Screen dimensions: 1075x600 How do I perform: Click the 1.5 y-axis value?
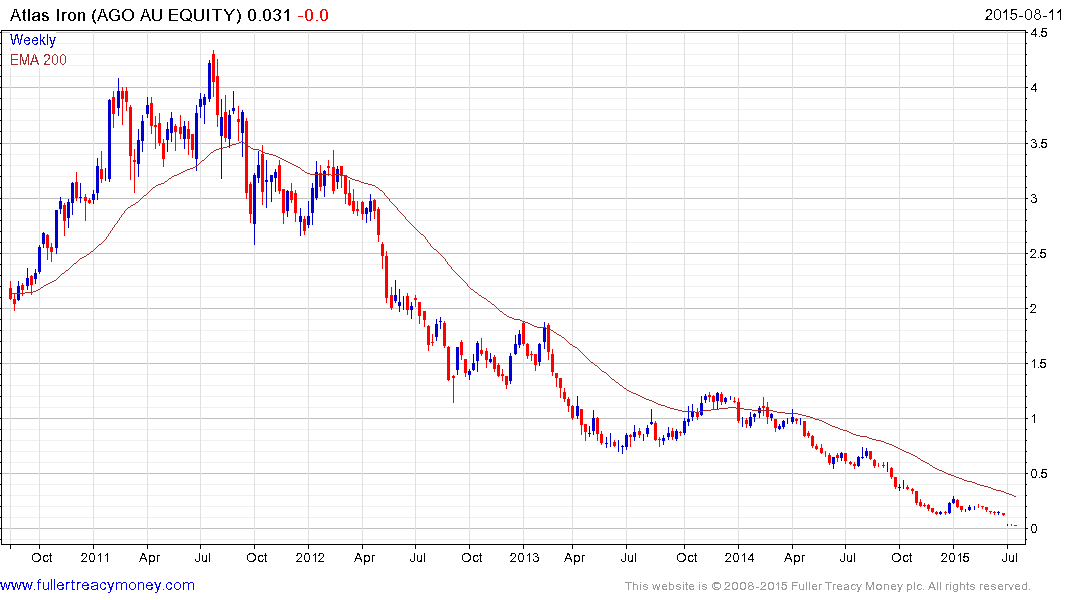(x=1039, y=363)
